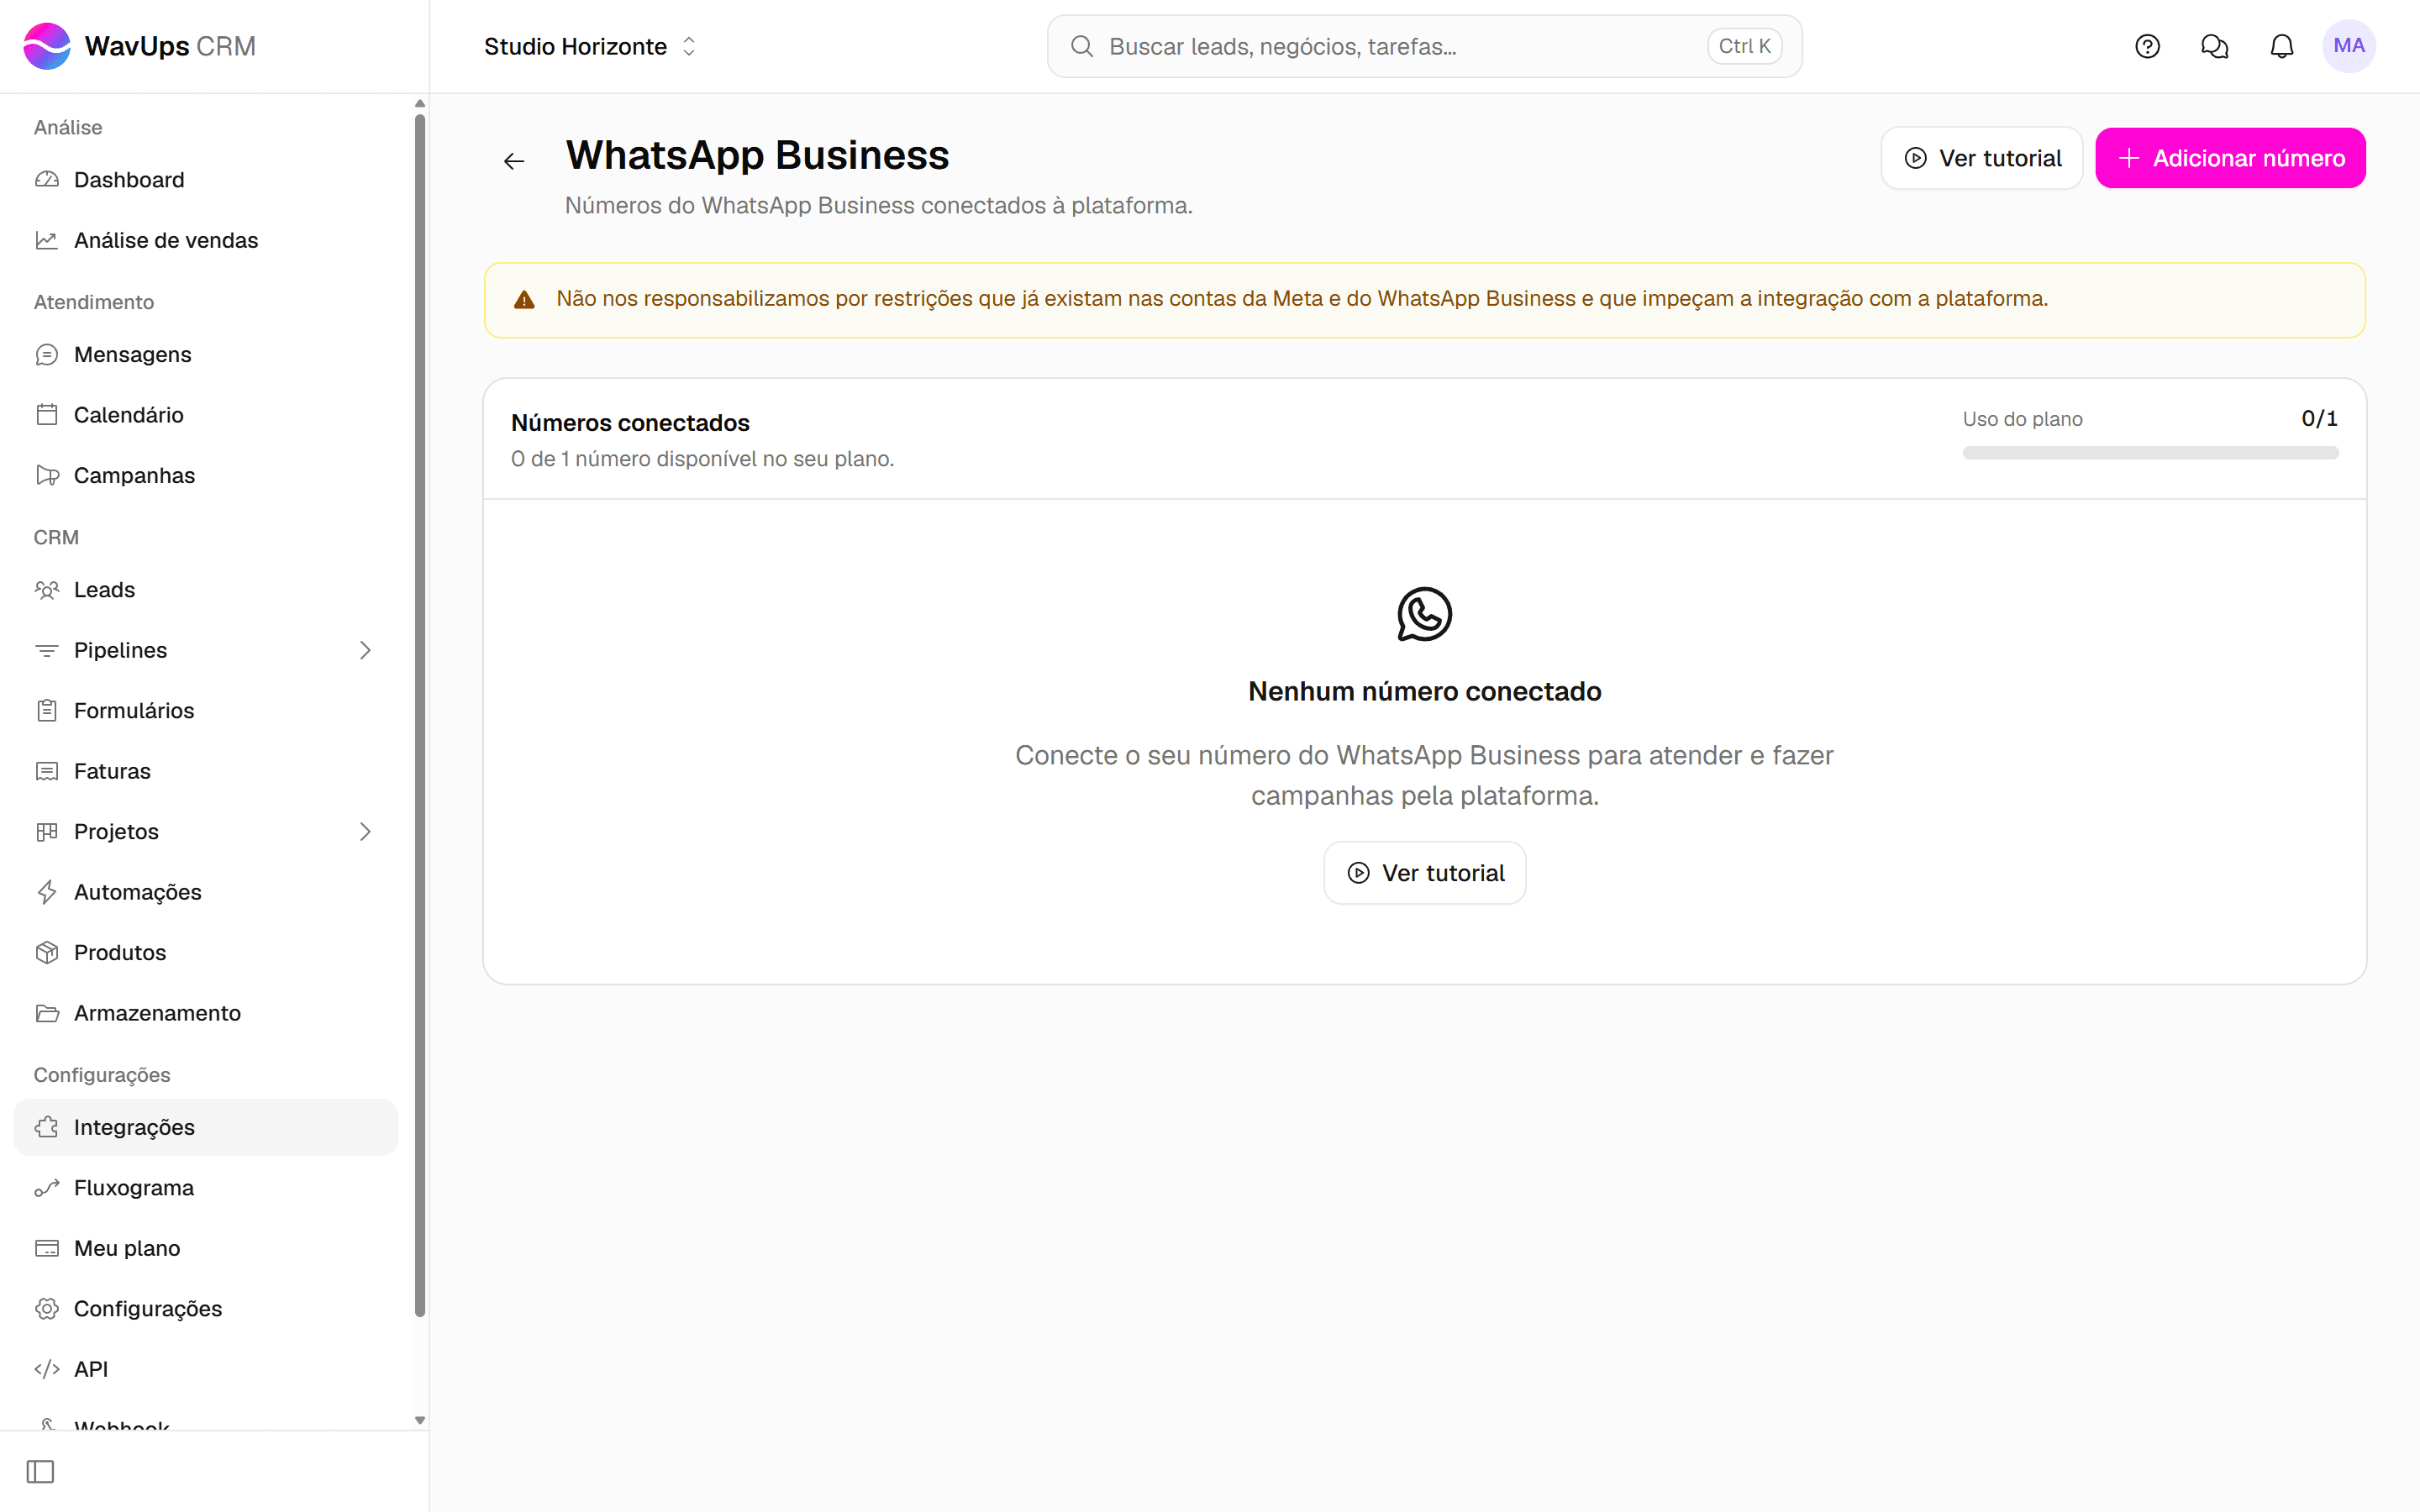Viewport: 2420px width, 1512px height.
Task: Open the Studio Horizonte workspace switcher
Action: coord(590,46)
